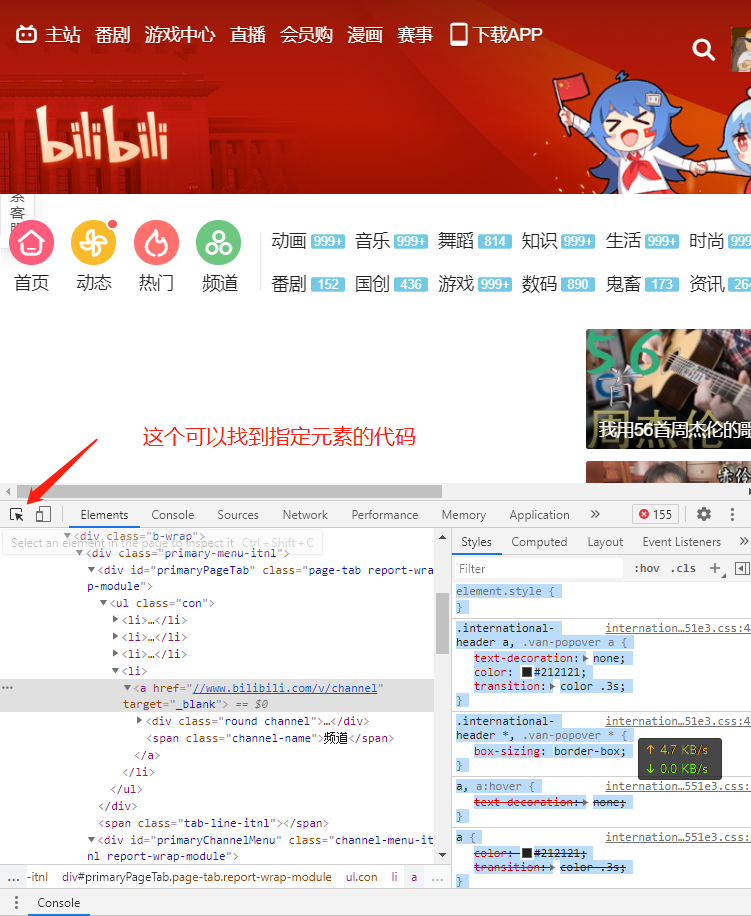Select the Computed sub-tab

tap(539, 542)
